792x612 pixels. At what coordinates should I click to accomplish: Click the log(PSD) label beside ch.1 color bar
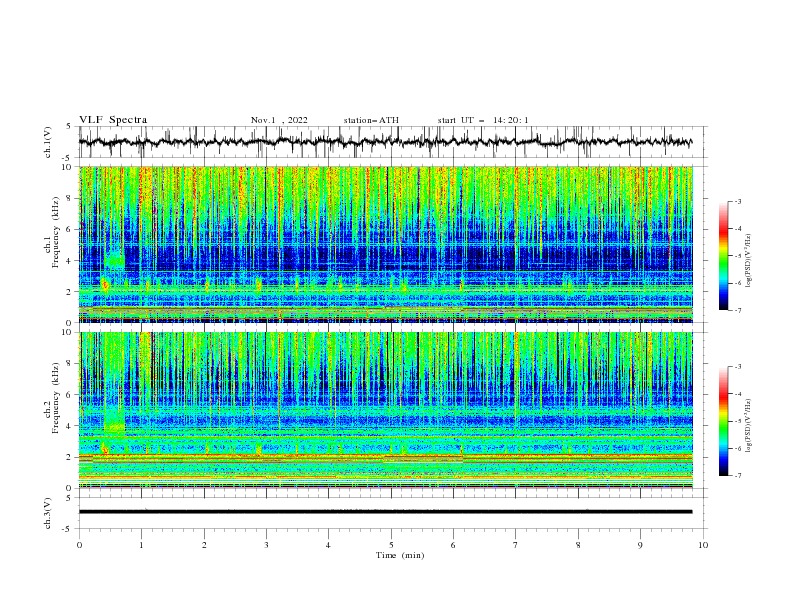tap(748, 261)
